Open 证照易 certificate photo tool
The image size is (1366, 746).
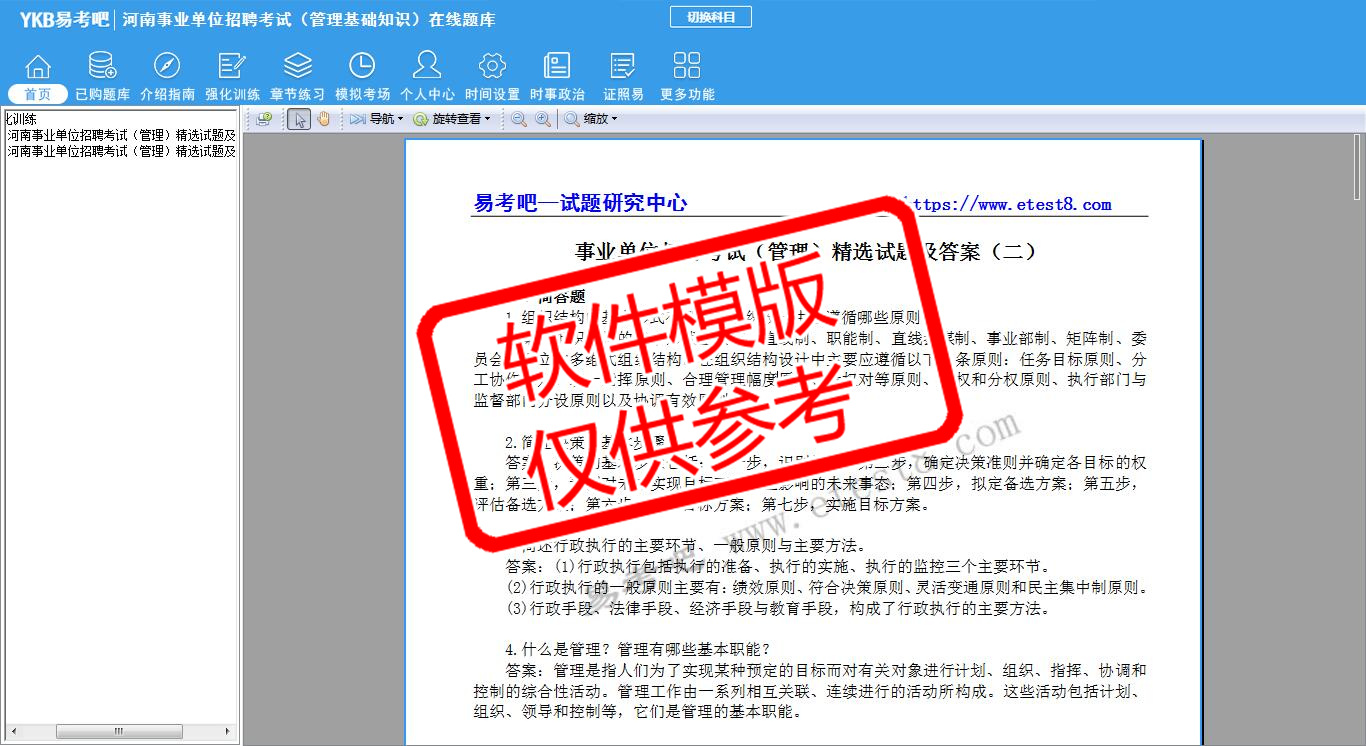[x=623, y=76]
